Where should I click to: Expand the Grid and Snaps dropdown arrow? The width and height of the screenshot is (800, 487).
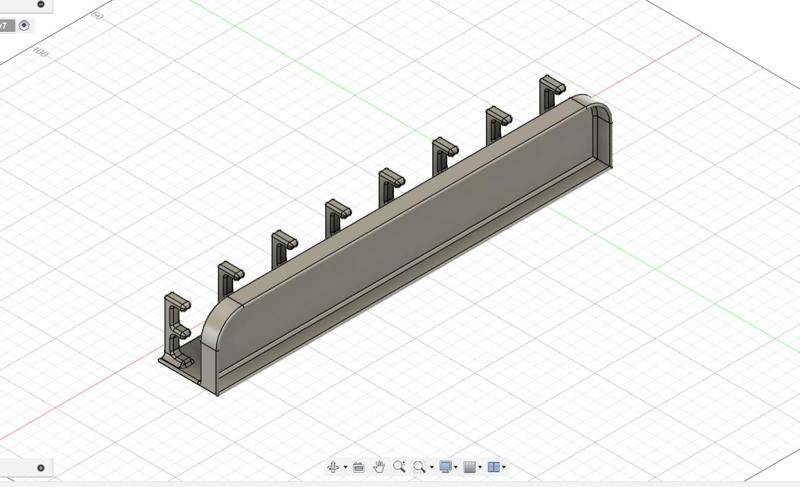480,467
